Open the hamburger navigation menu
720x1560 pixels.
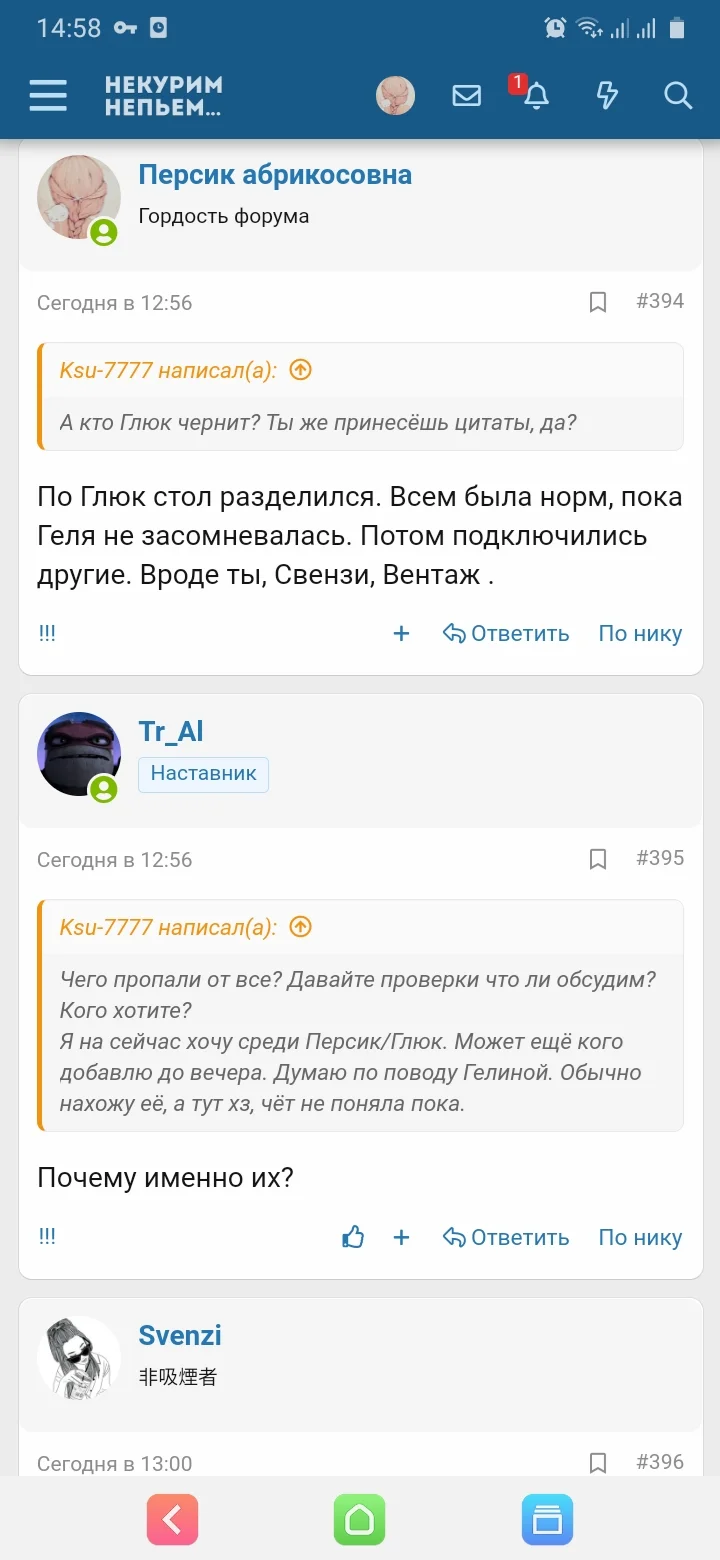click(48, 96)
